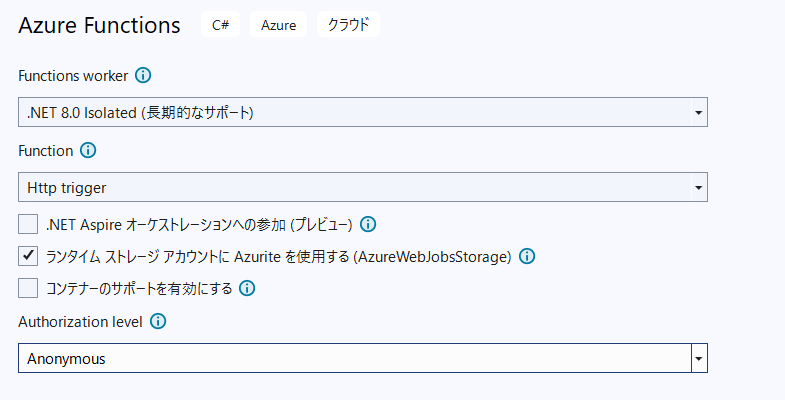Select the .NET 8.0 Isolated combo box text
The height and width of the screenshot is (400, 785).
pyautogui.click(x=140, y=113)
